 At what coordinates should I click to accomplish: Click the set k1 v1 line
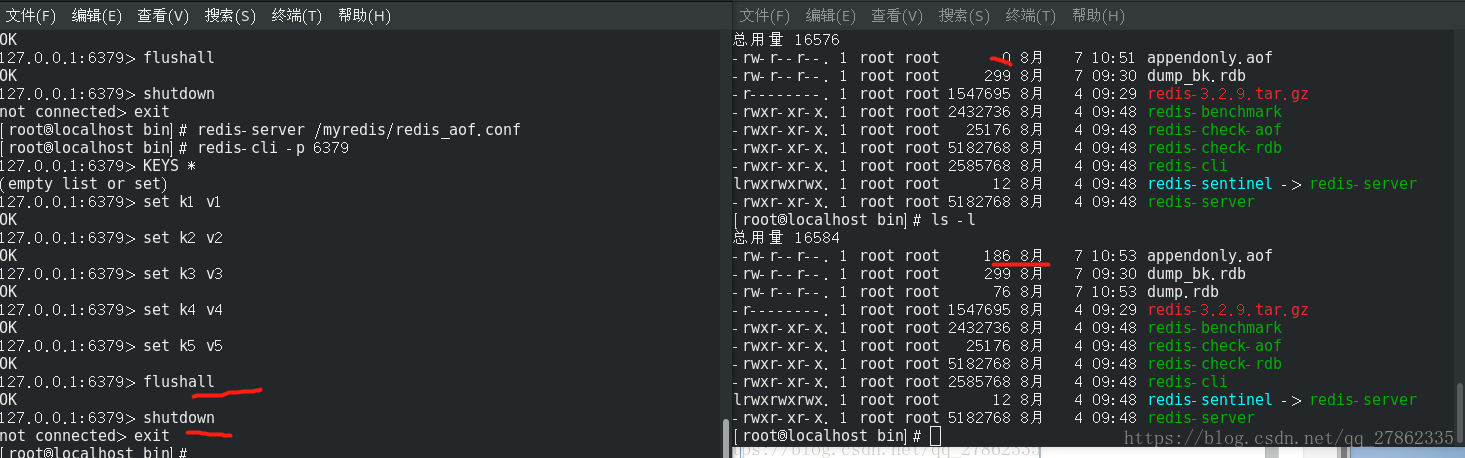click(111, 202)
